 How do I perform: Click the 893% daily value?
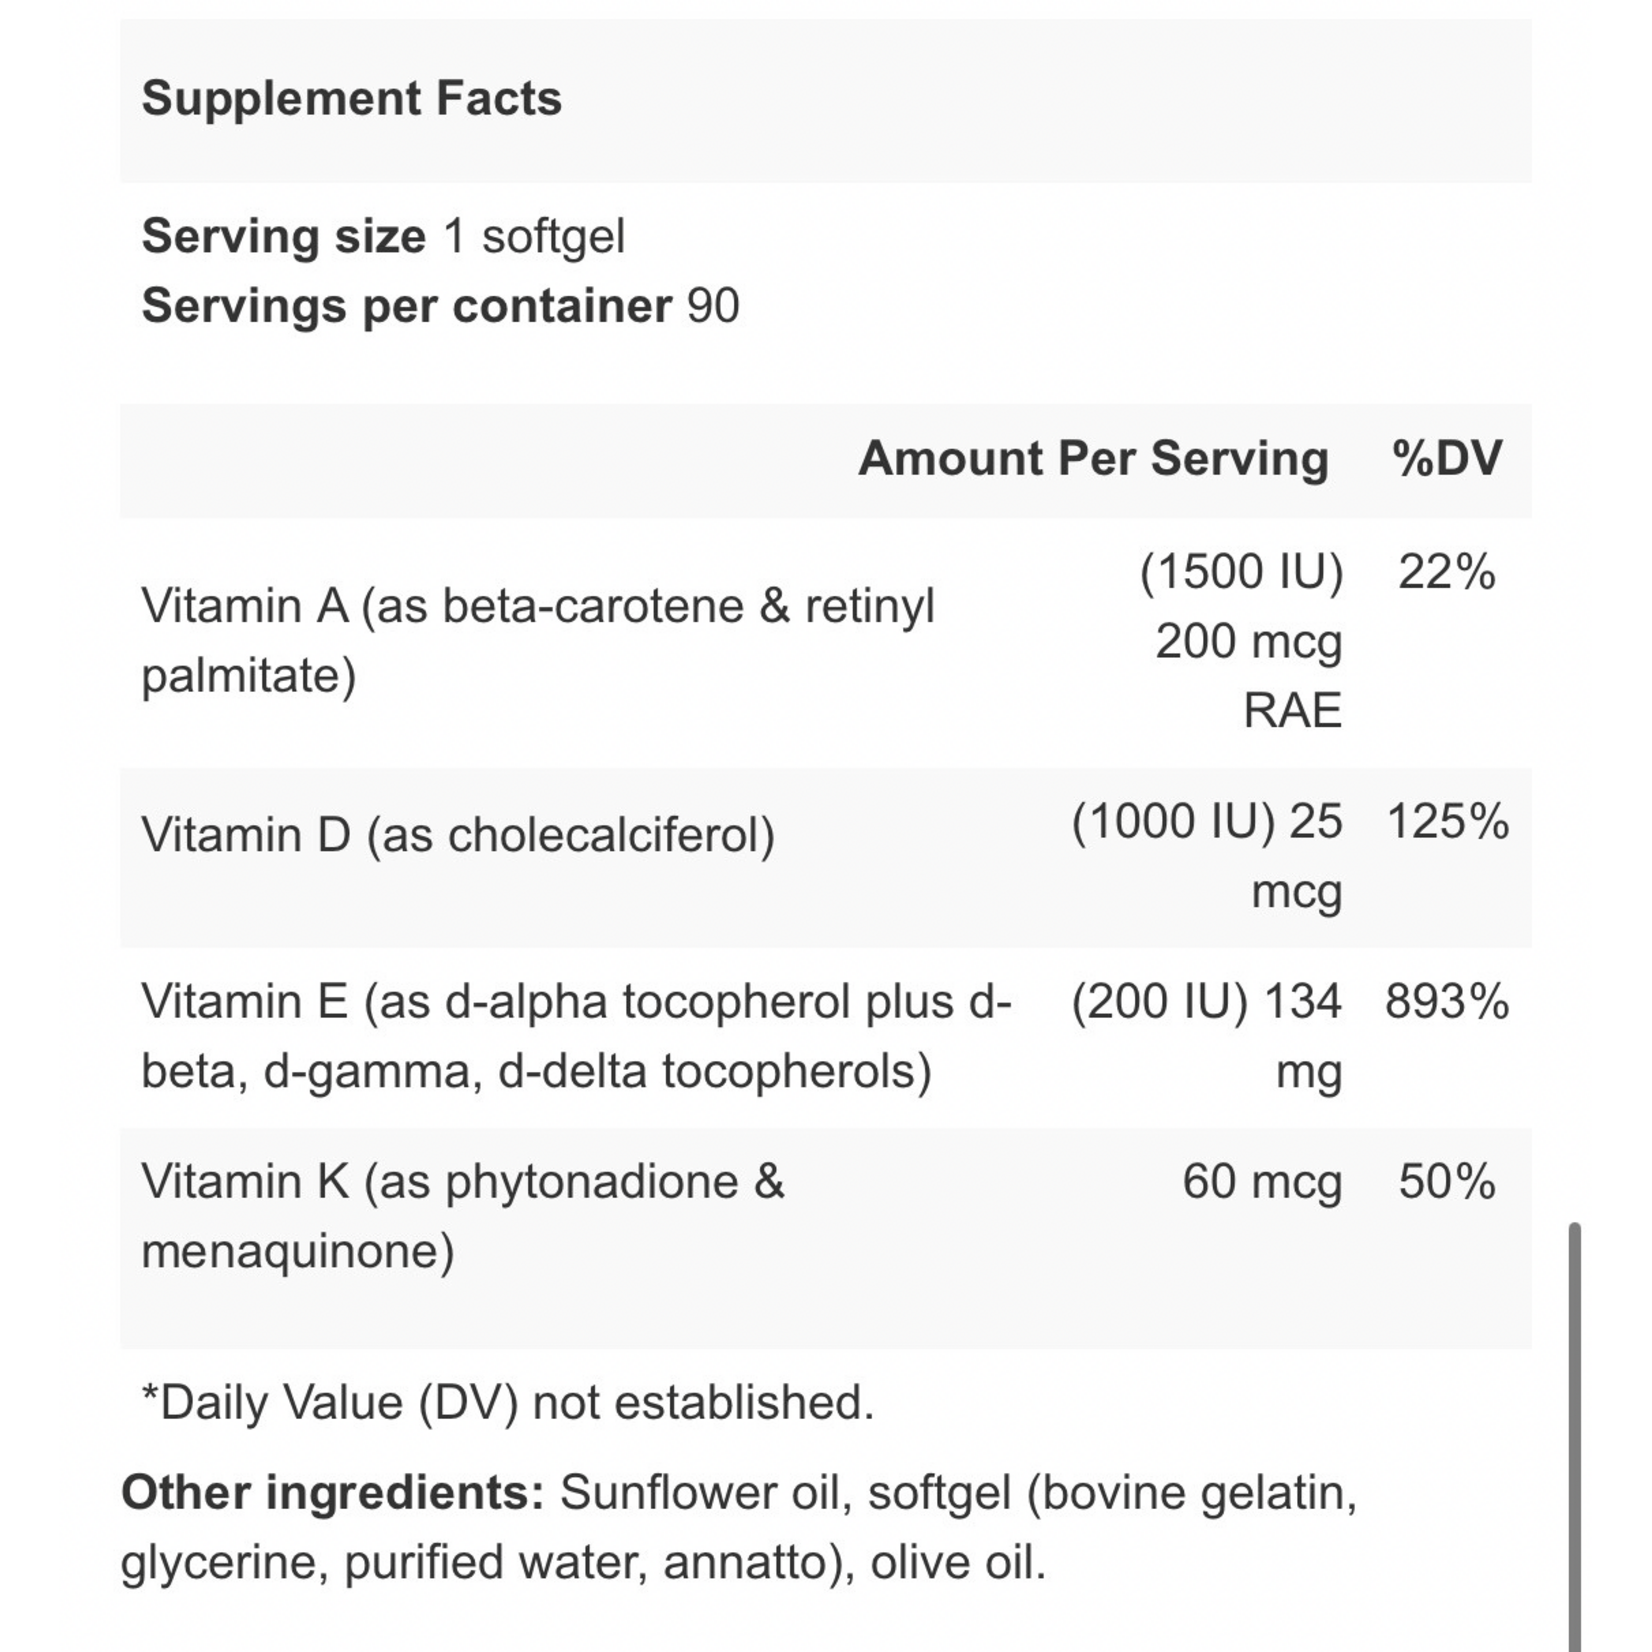[1446, 1002]
